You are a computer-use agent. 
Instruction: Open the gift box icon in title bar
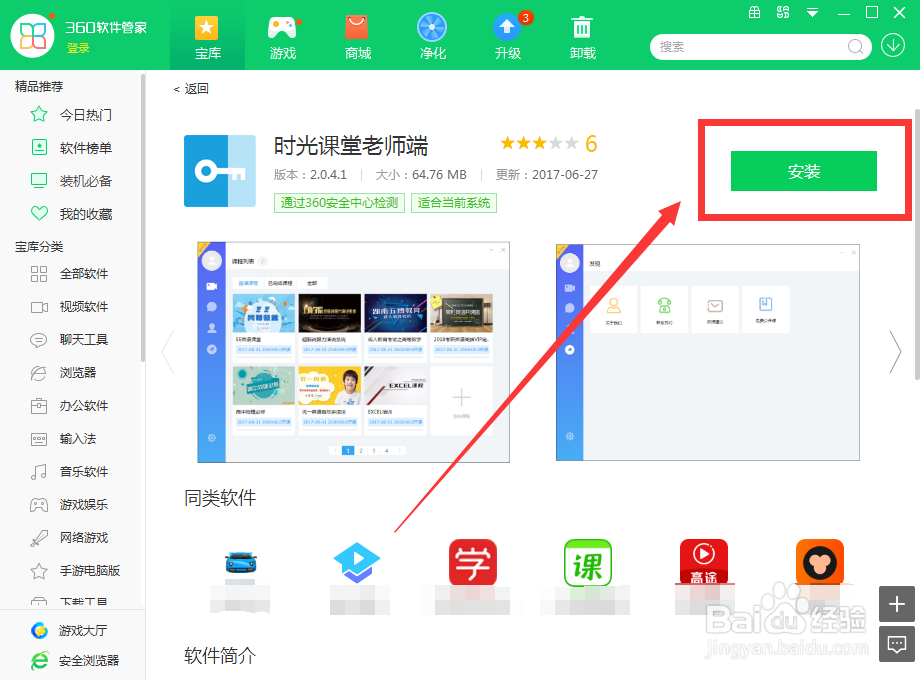point(755,12)
